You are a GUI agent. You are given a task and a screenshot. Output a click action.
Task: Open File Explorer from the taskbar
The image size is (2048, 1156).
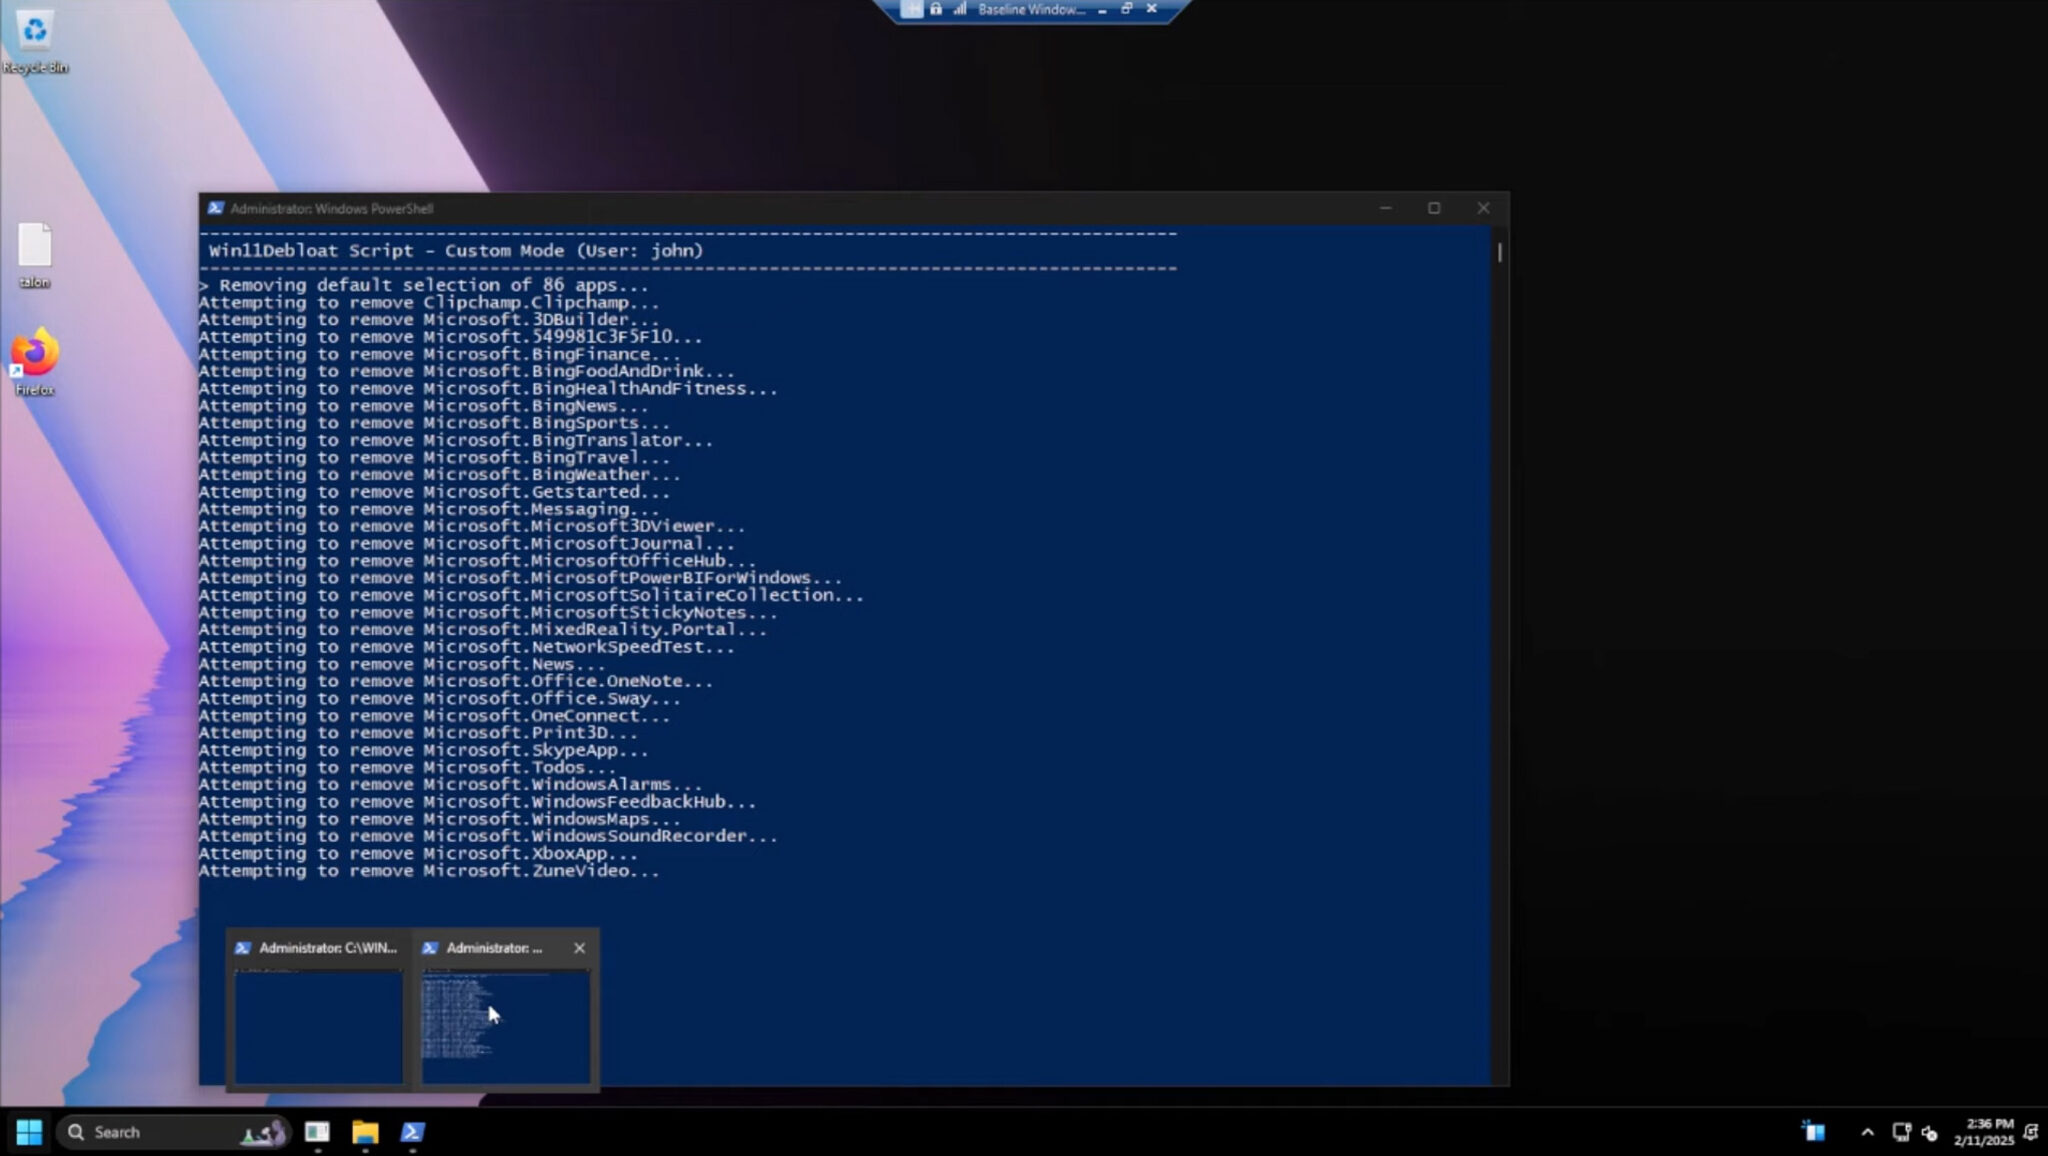364,1131
